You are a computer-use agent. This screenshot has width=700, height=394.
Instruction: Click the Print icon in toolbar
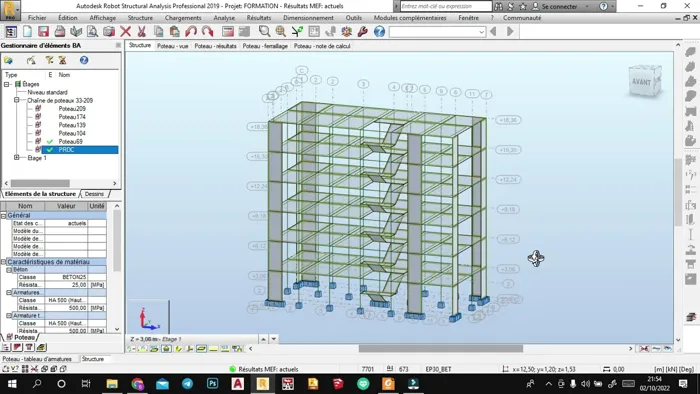tap(60, 31)
